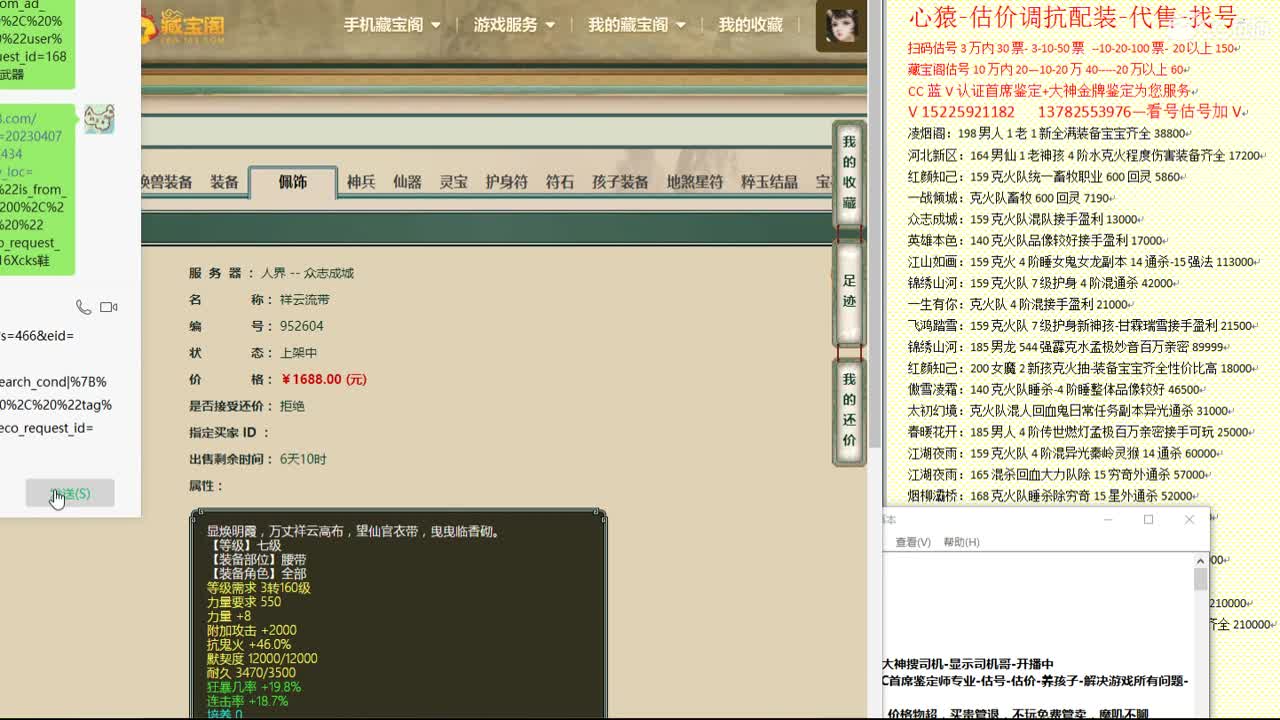1280x720 pixels.
Task: Open the 我的还价 side panel button
Action: point(849,411)
